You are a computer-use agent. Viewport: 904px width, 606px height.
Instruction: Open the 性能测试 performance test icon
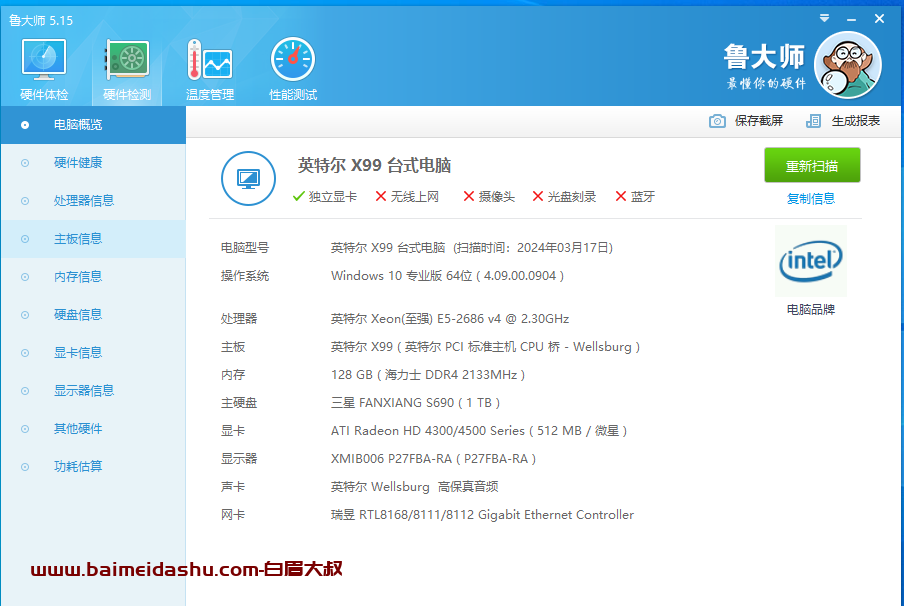(293, 70)
